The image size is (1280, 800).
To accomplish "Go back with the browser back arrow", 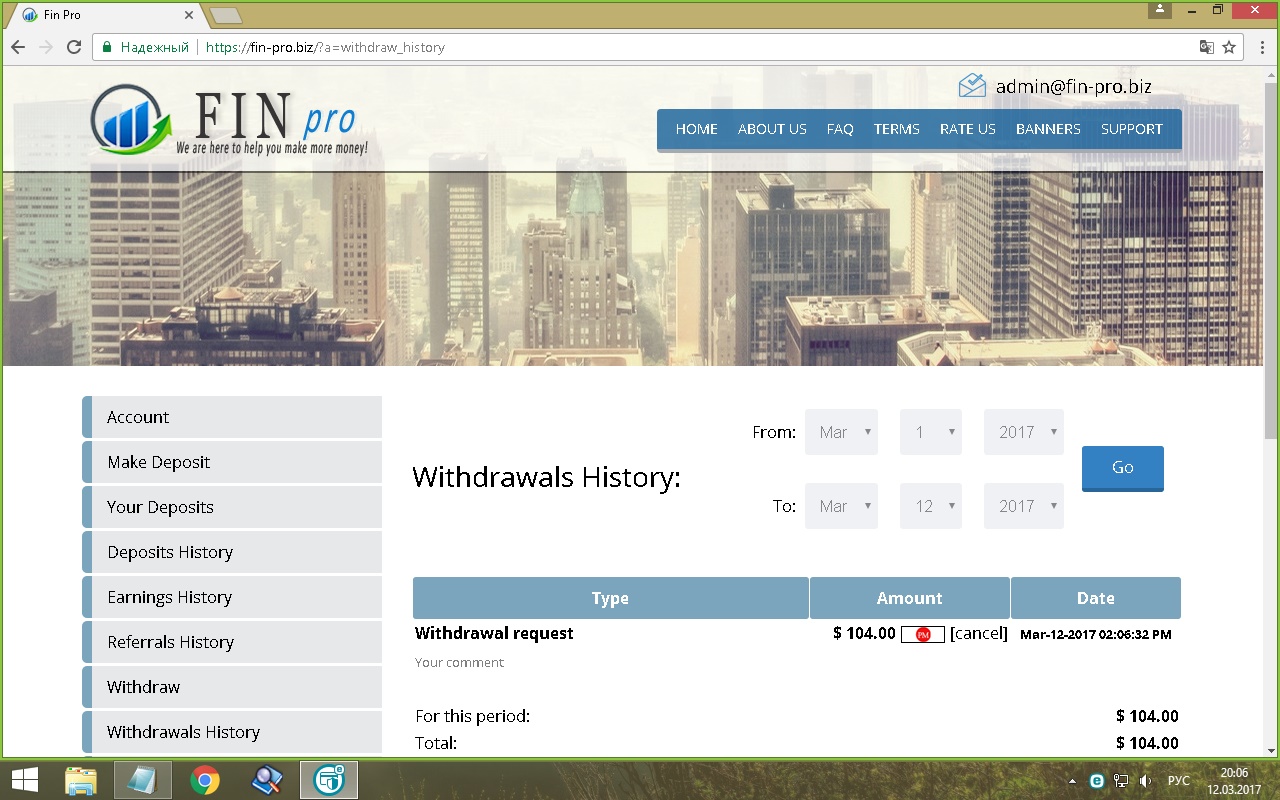I will tap(18, 47).
